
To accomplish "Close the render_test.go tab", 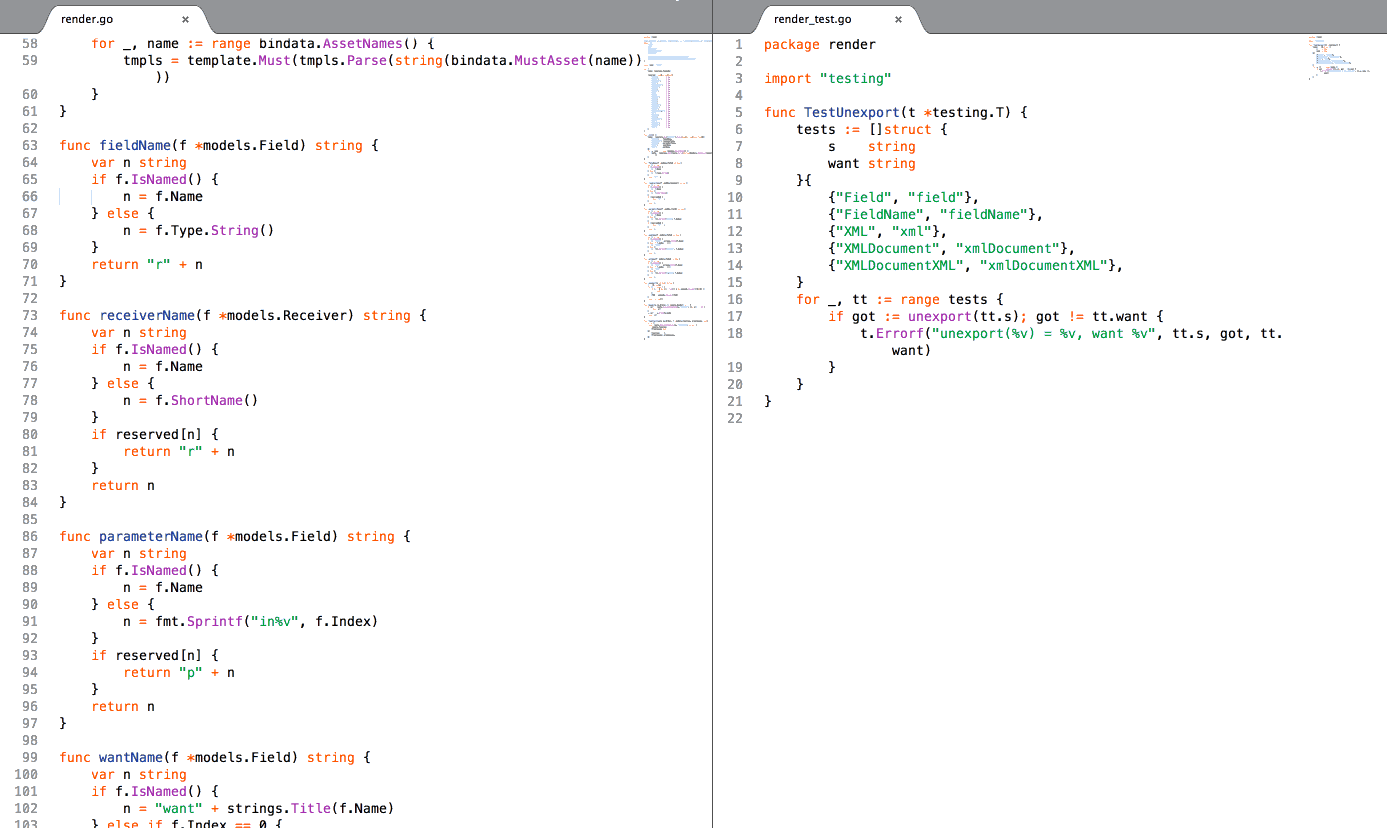I will pos(898,18).
